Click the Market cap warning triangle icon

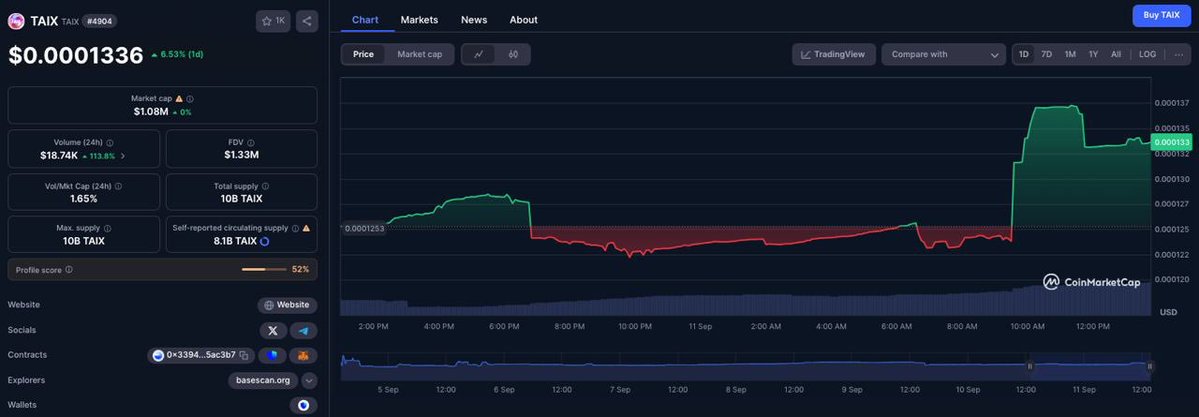[x=179, y=99]
